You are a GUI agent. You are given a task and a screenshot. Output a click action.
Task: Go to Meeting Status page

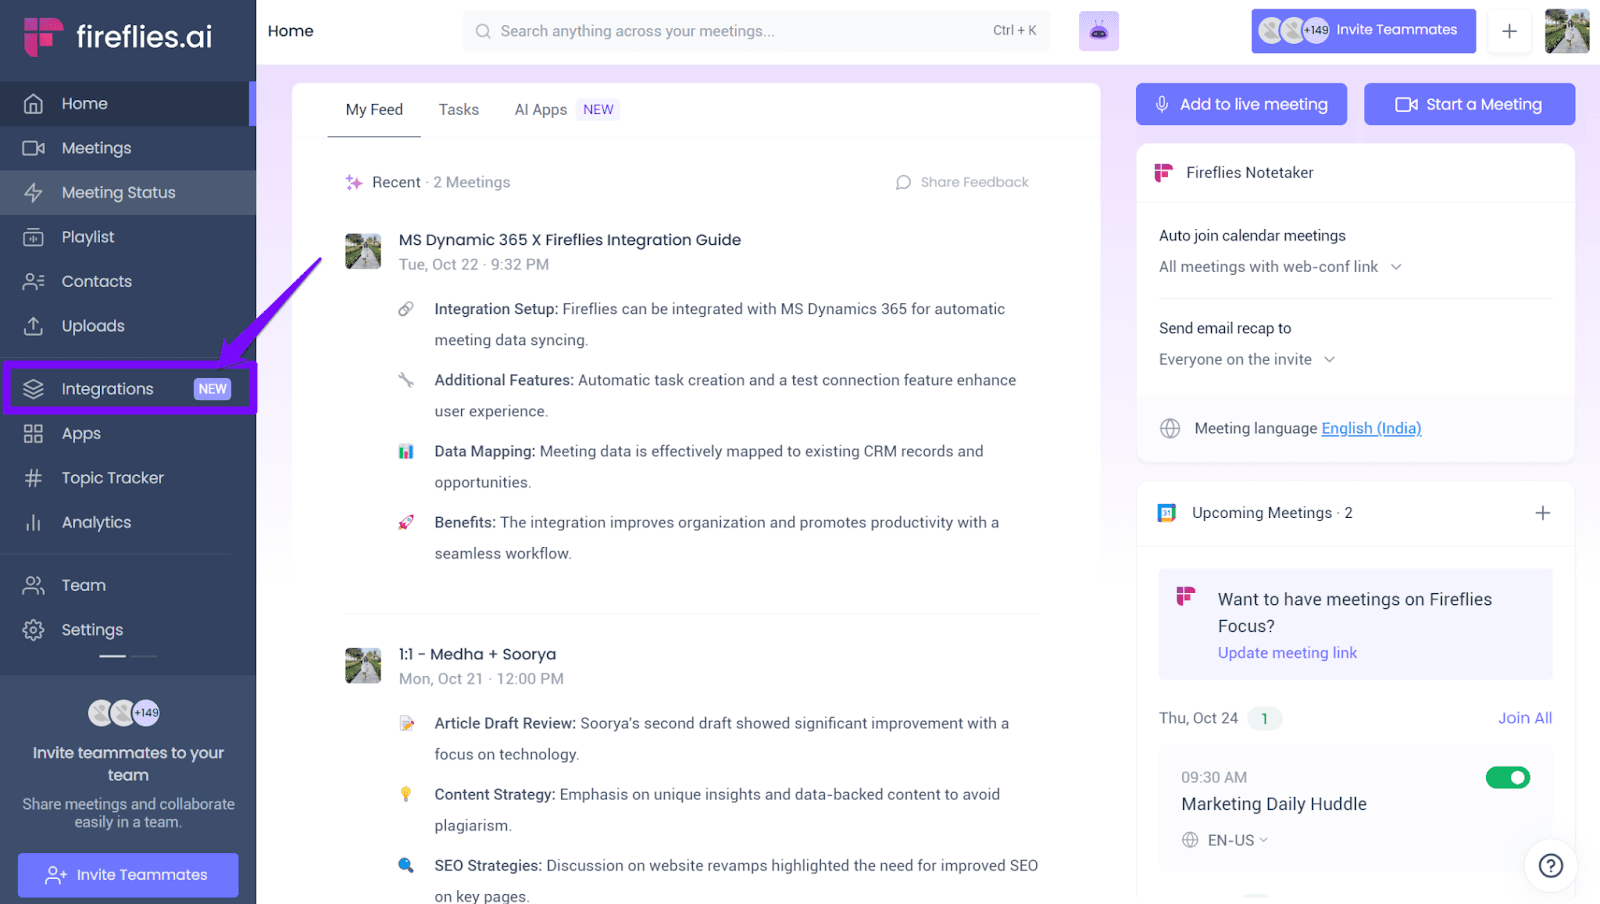[x=126, y=193]
